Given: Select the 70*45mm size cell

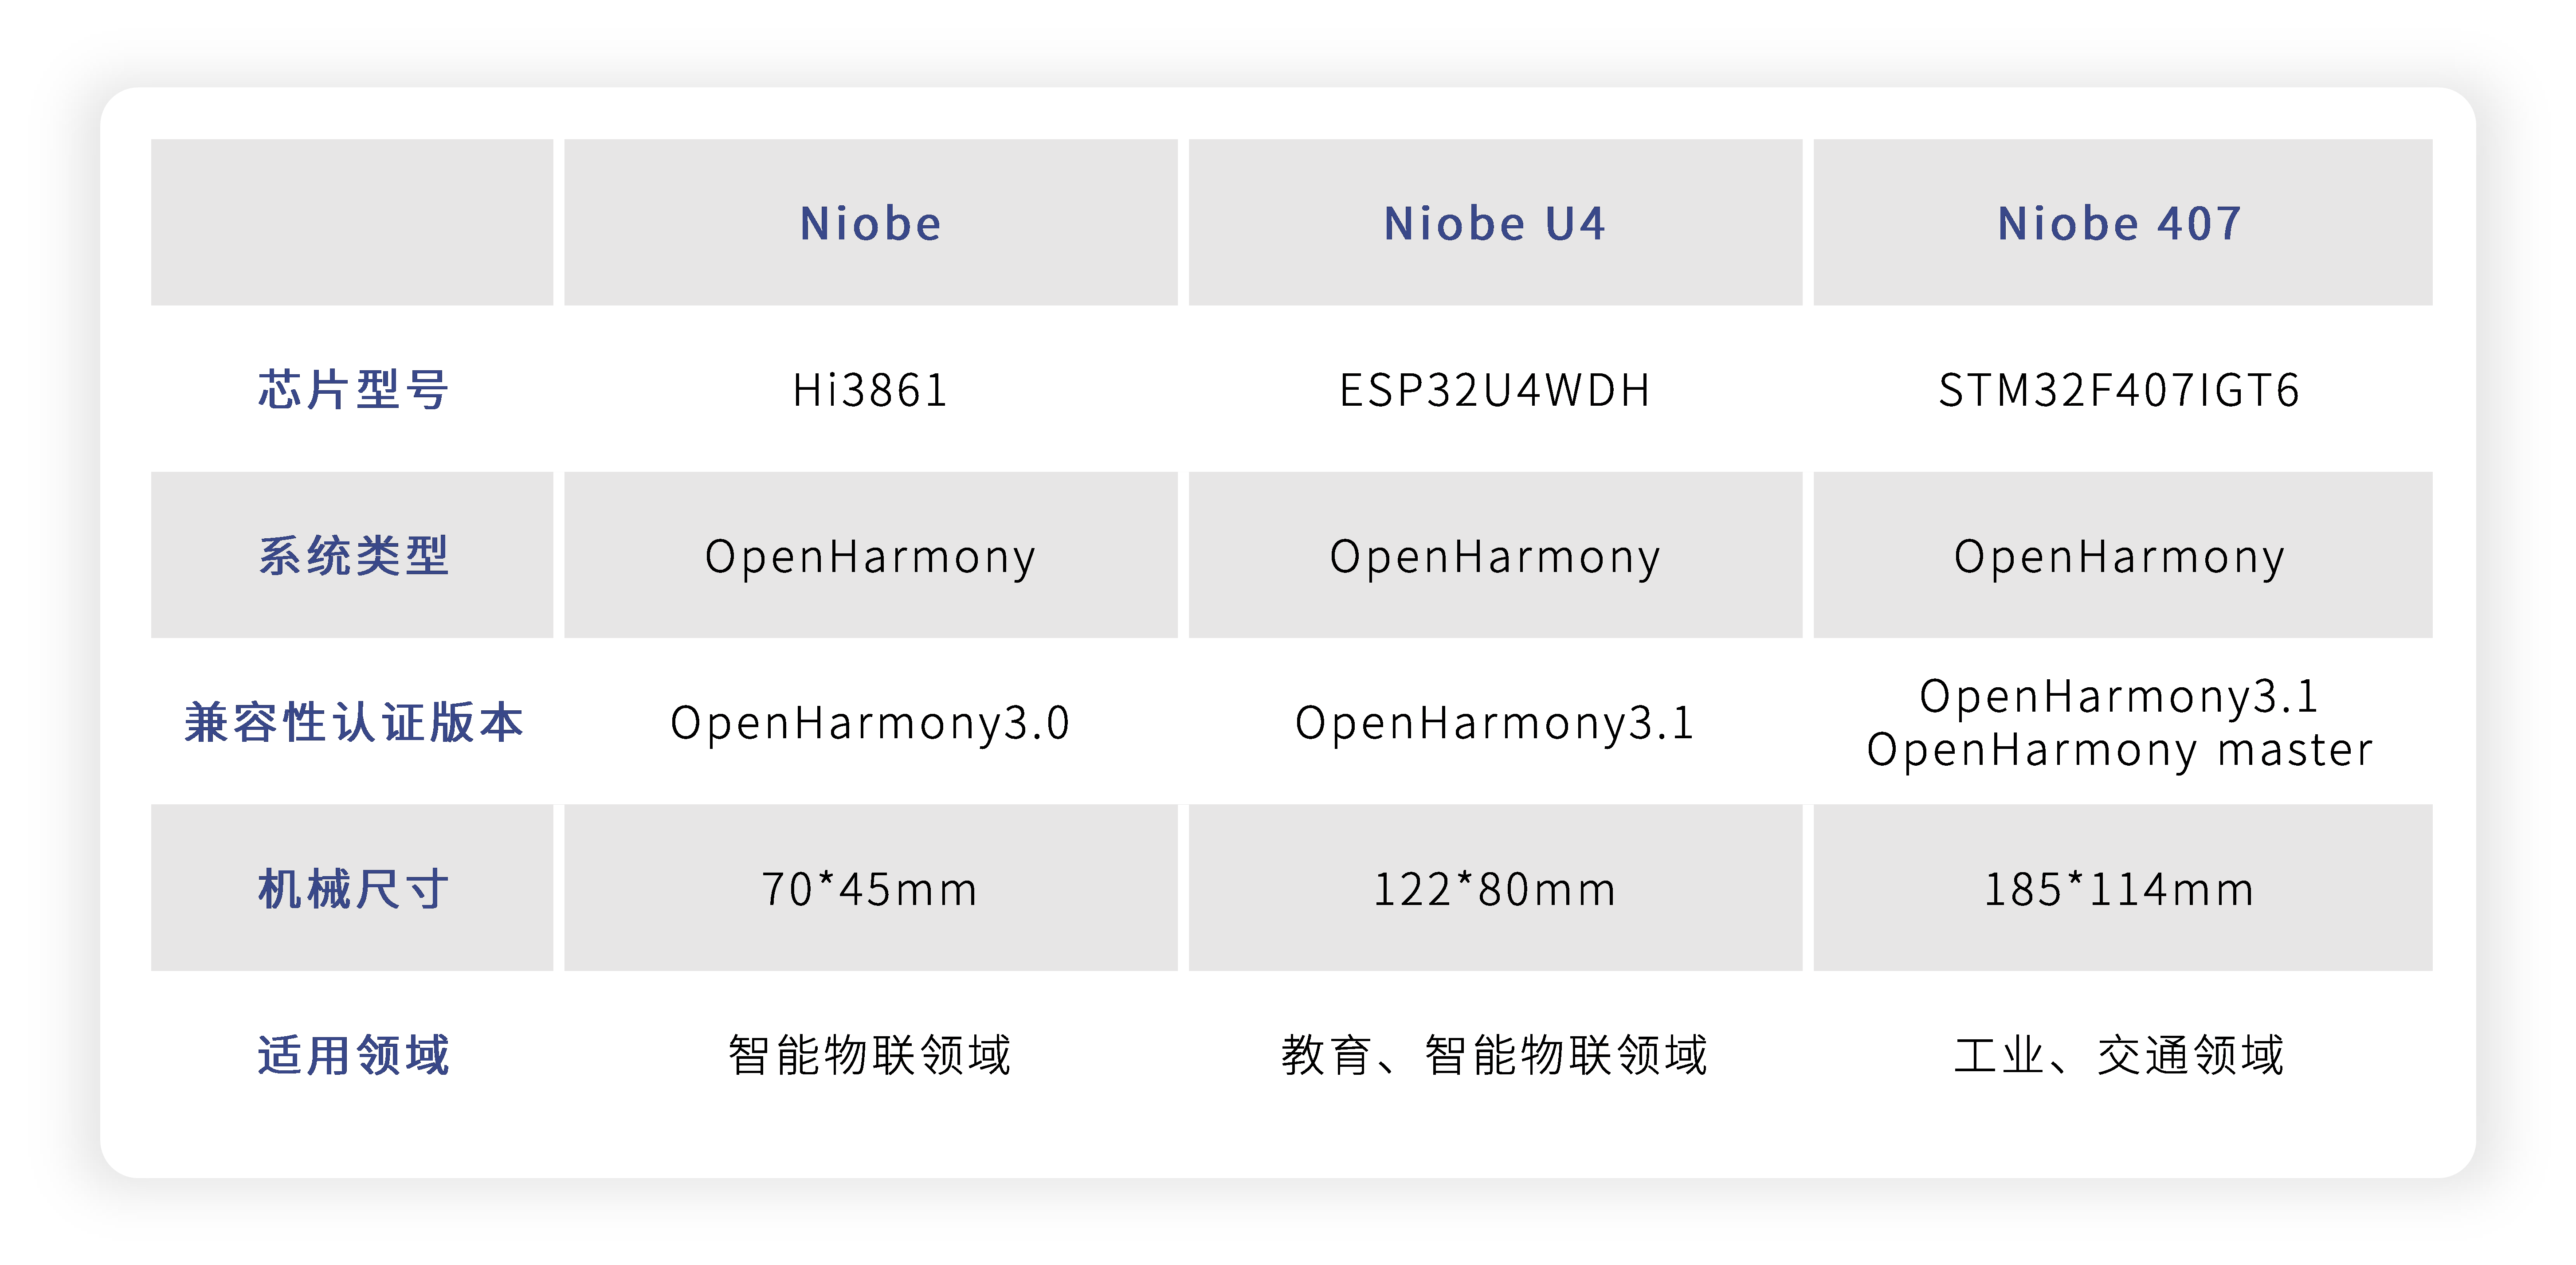Looking at the screenshot, I should pos(870,888).
